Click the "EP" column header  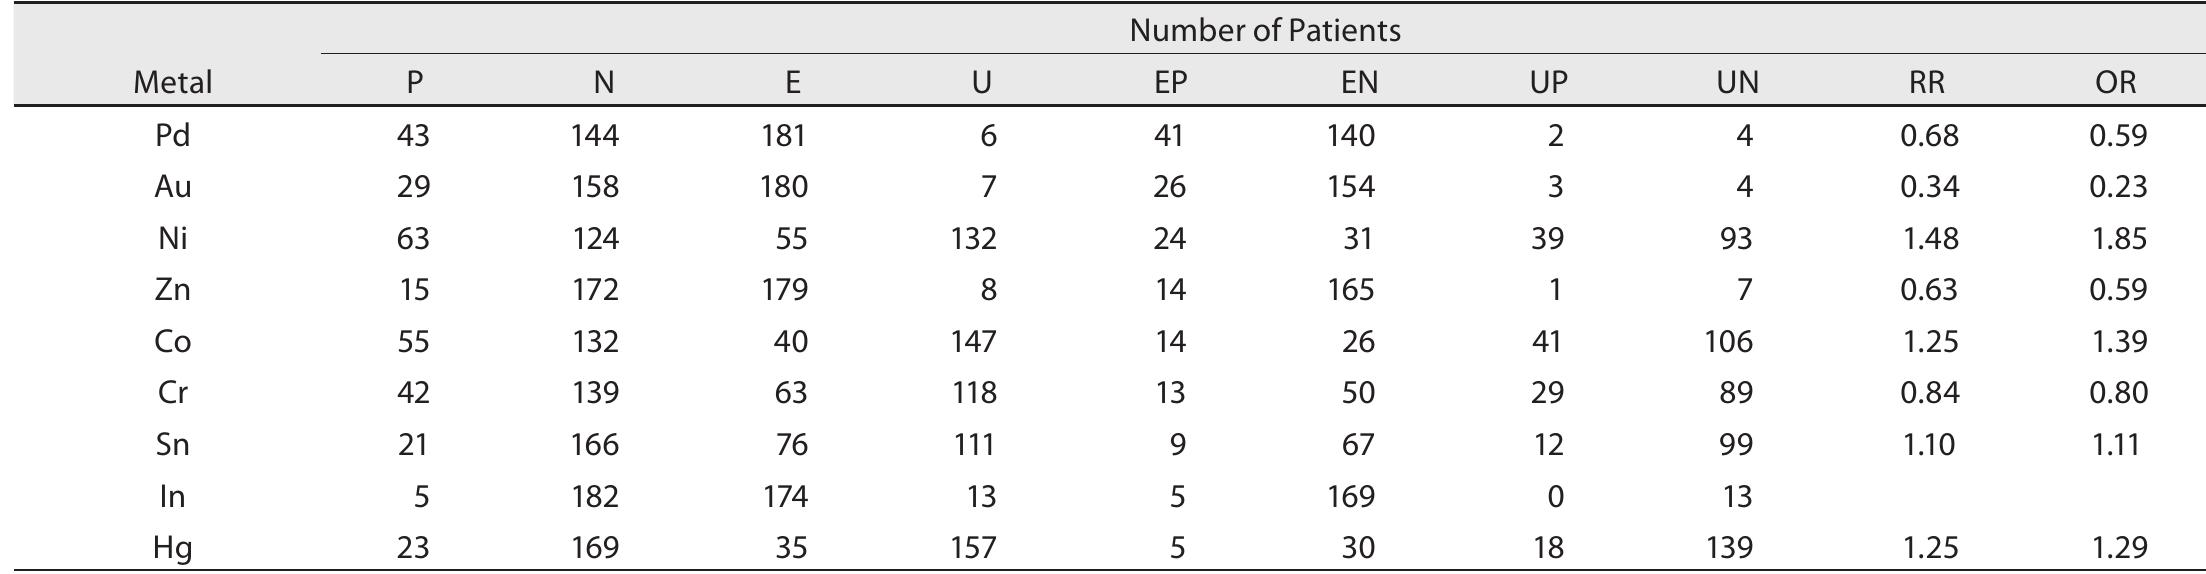[x=1169, y=82]
